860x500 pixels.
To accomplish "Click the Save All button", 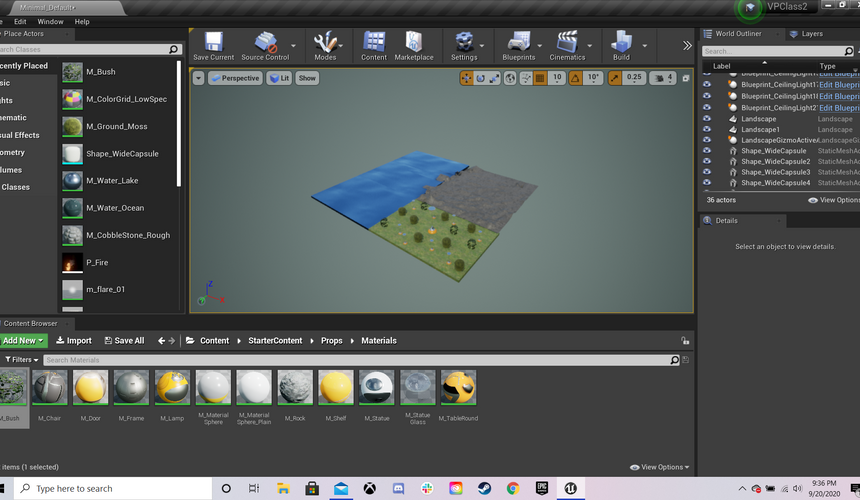I will 124,340.
